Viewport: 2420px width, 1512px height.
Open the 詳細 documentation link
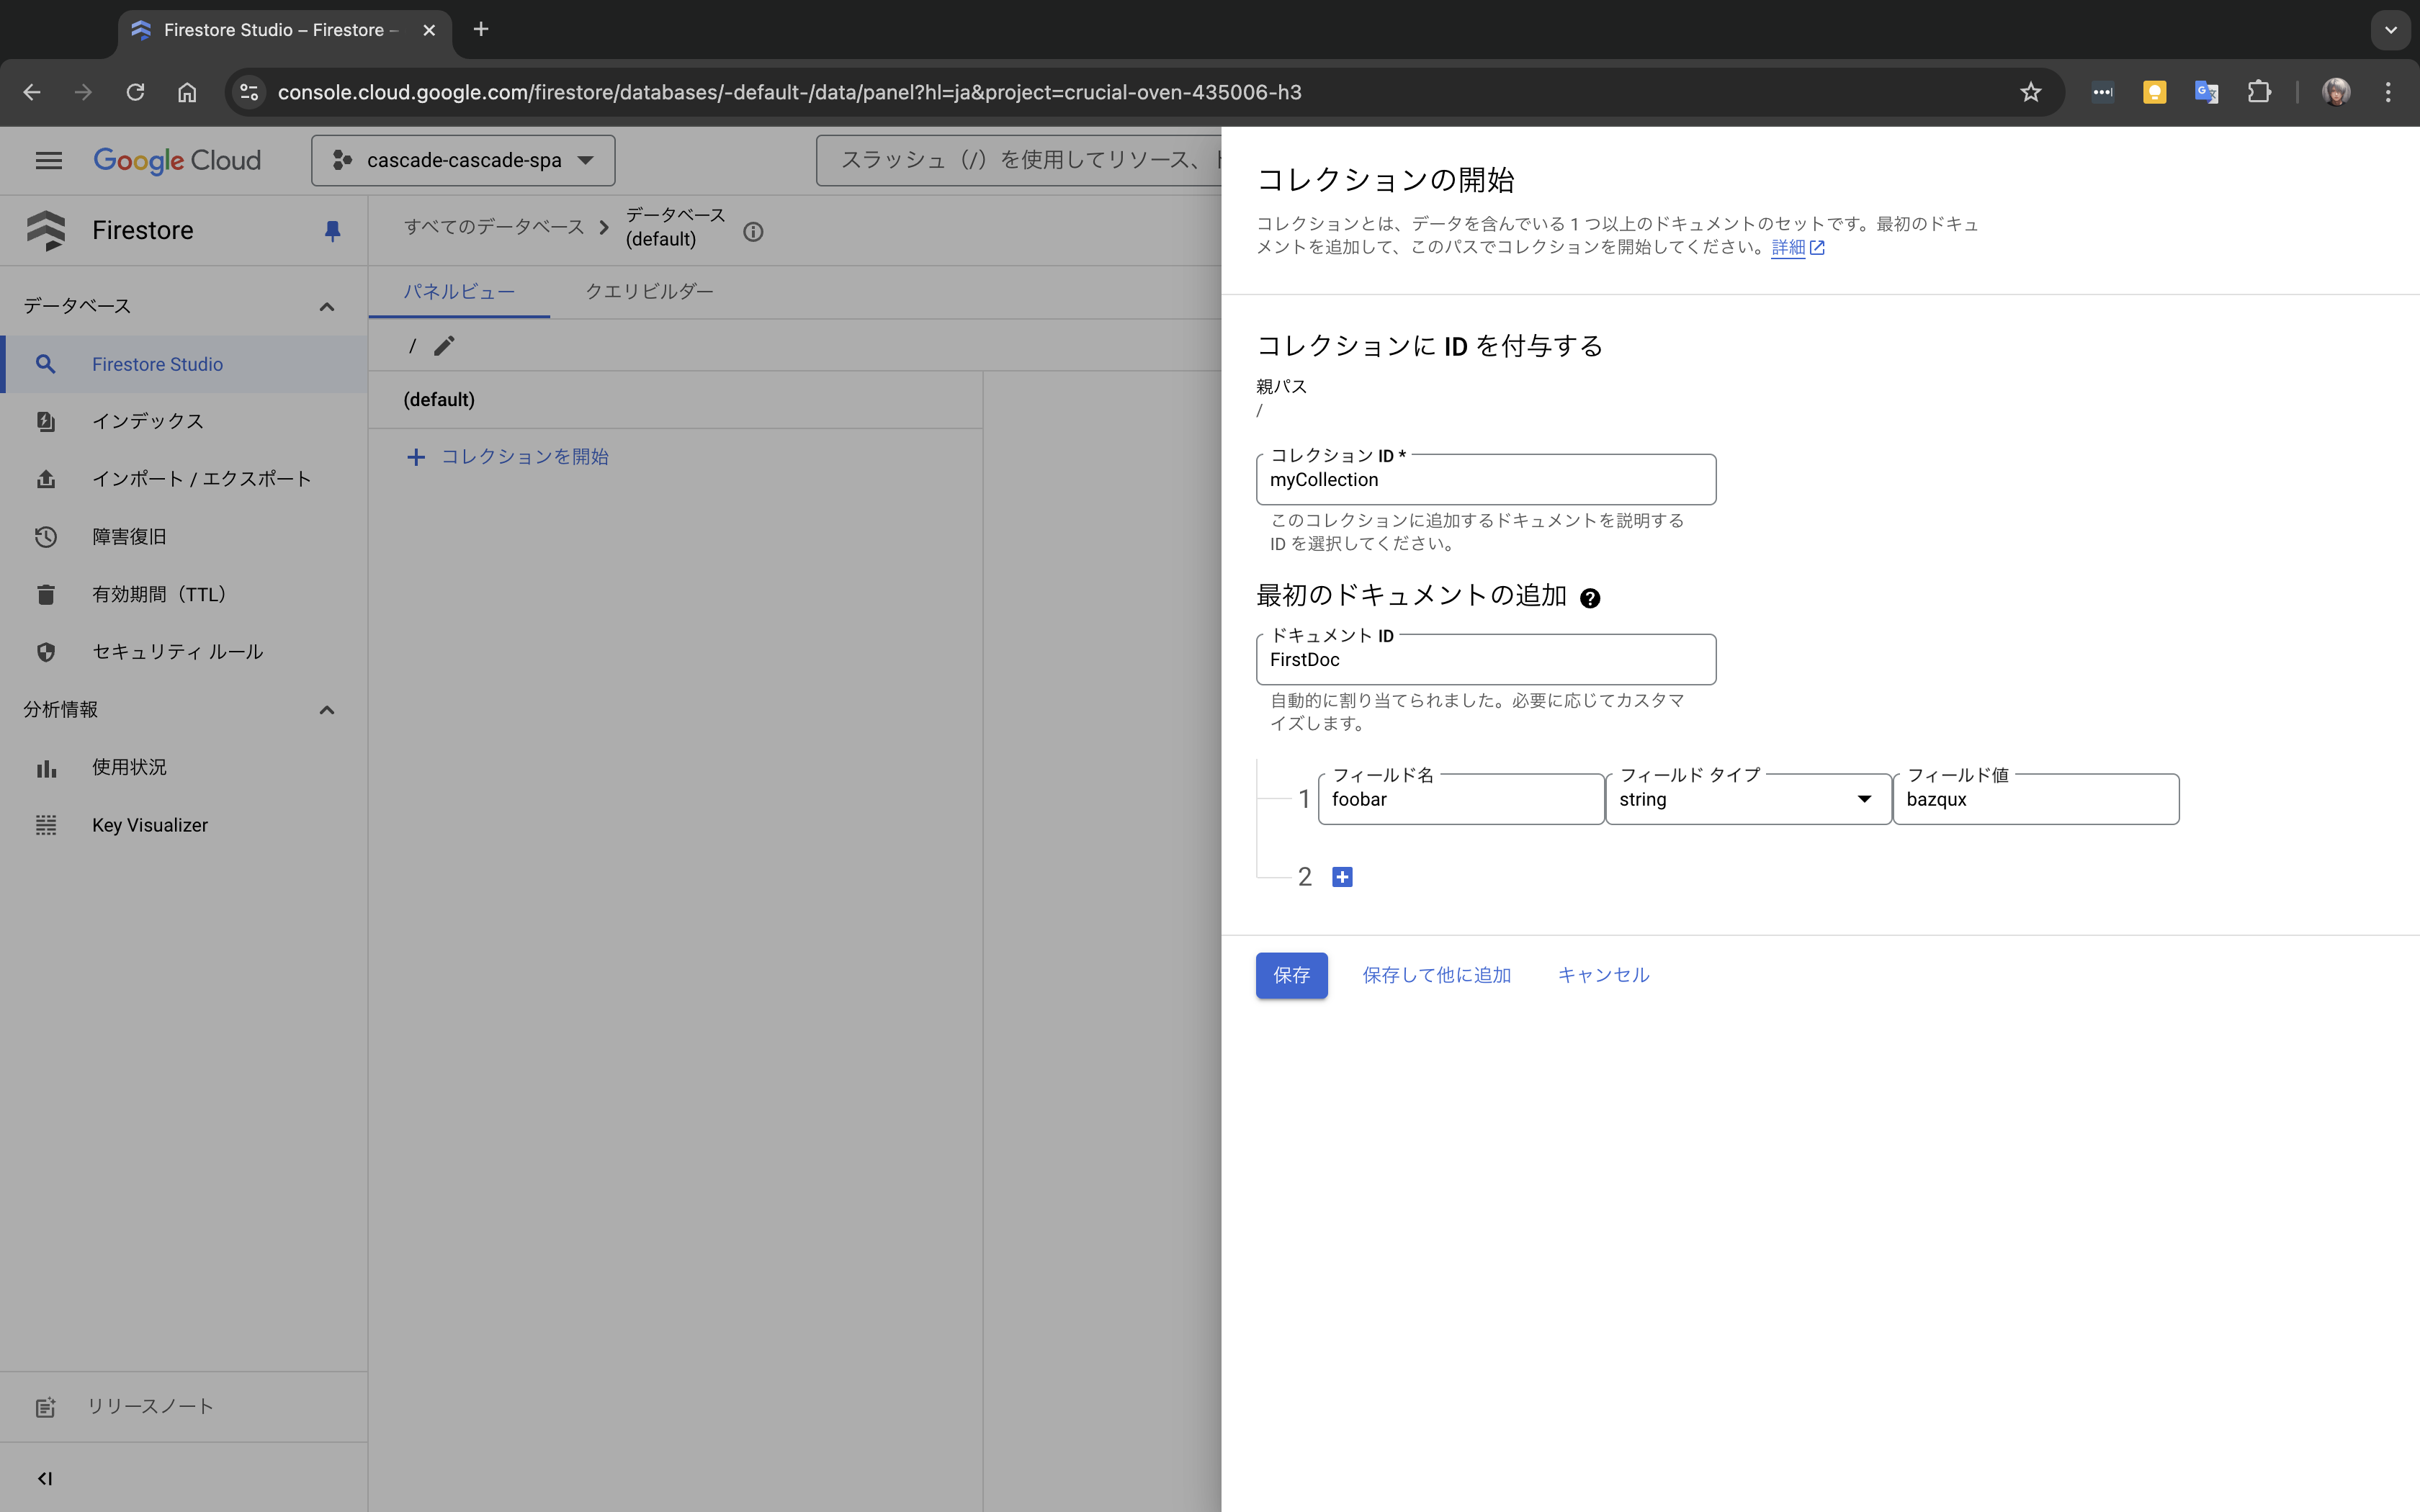[1788, 247]
